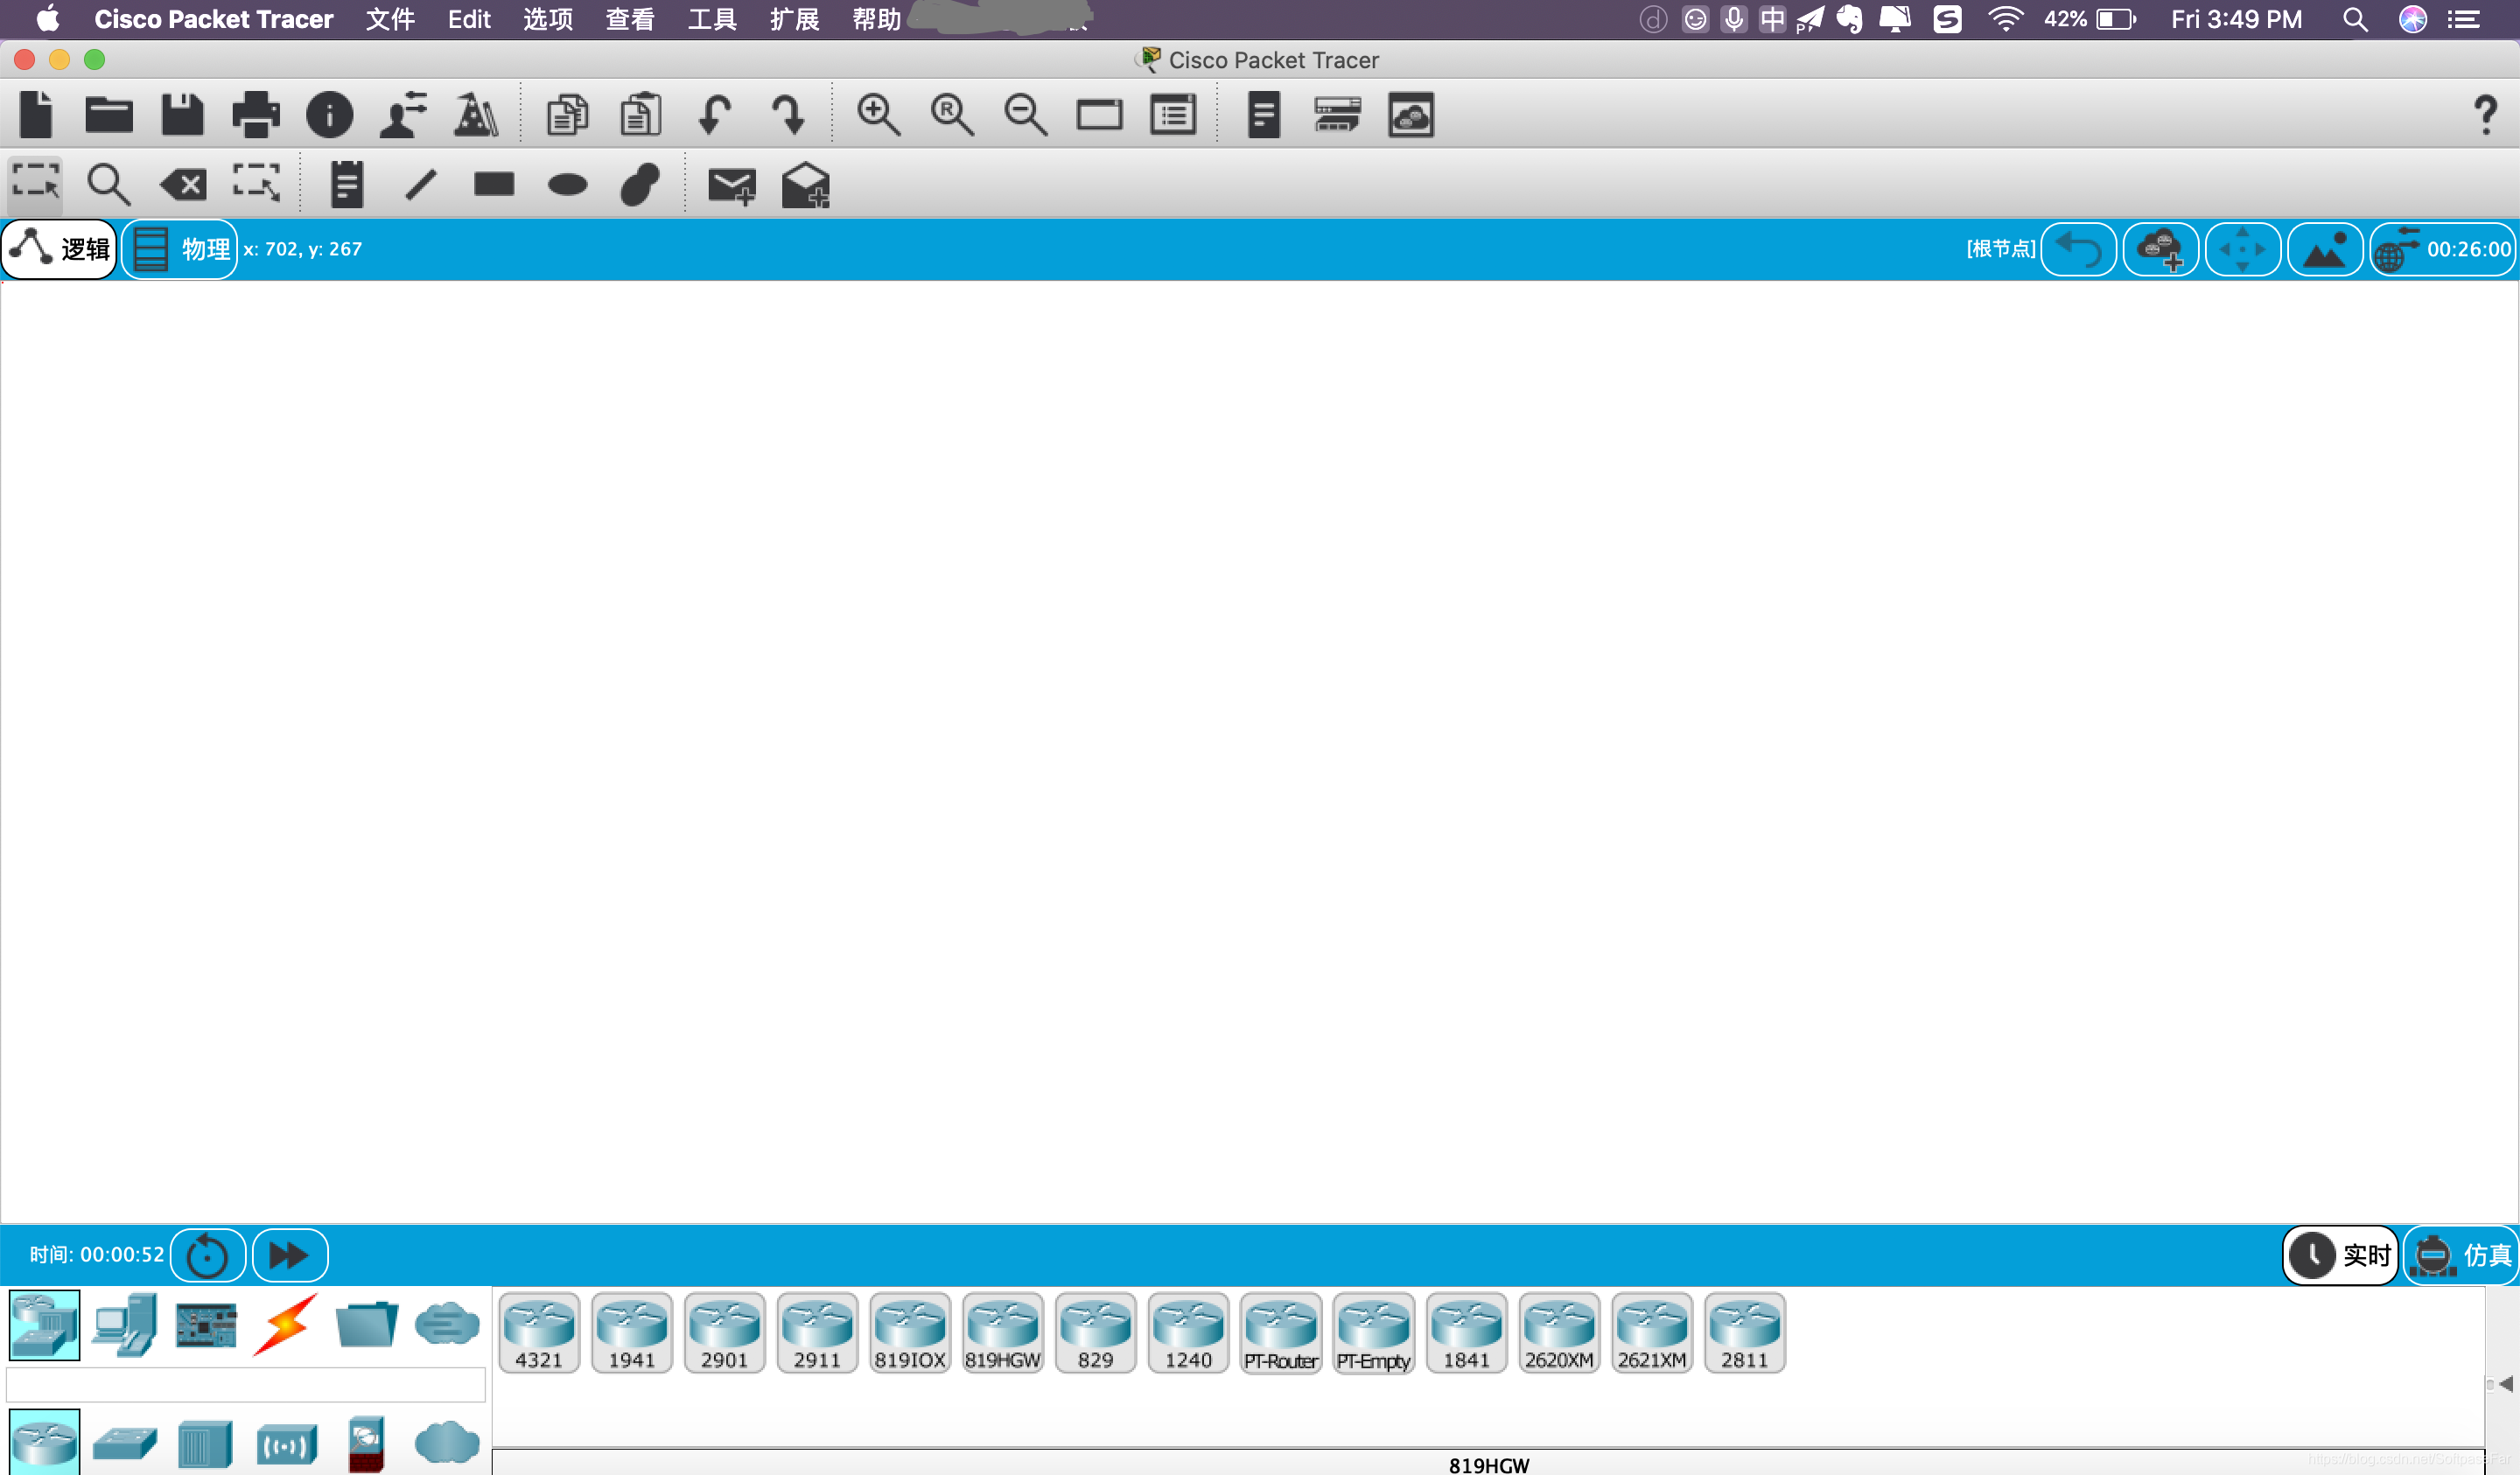Reset the simulation time with power cycle

click(x=208, y=1255)
